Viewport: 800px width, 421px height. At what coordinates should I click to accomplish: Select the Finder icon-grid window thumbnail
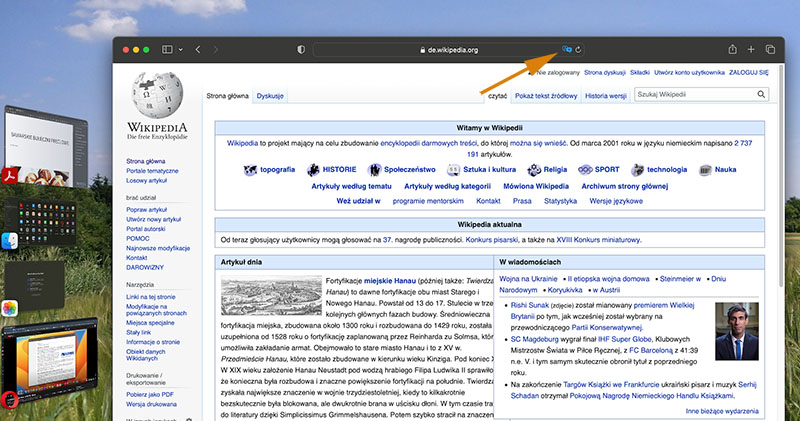click(42, 222)
